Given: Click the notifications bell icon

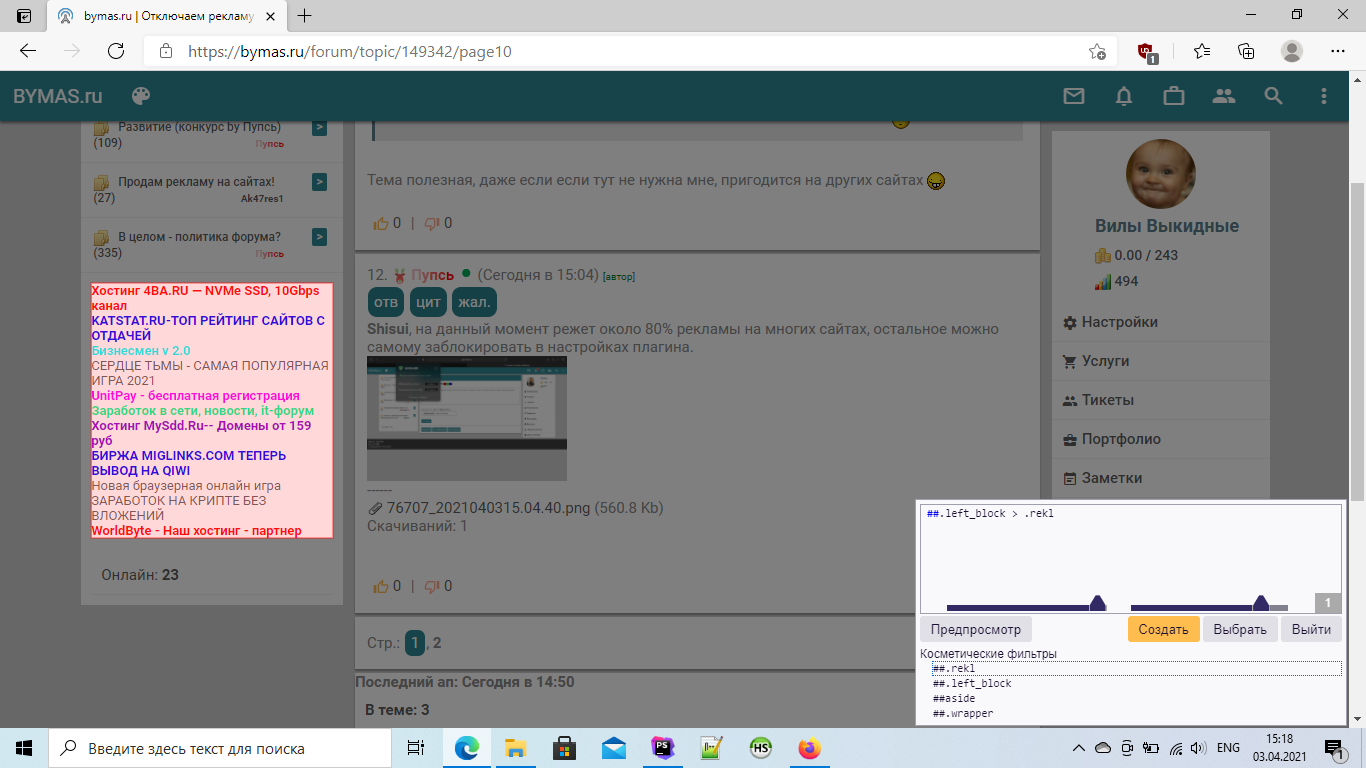Looking at the screenshot, I should (1124, 96).
